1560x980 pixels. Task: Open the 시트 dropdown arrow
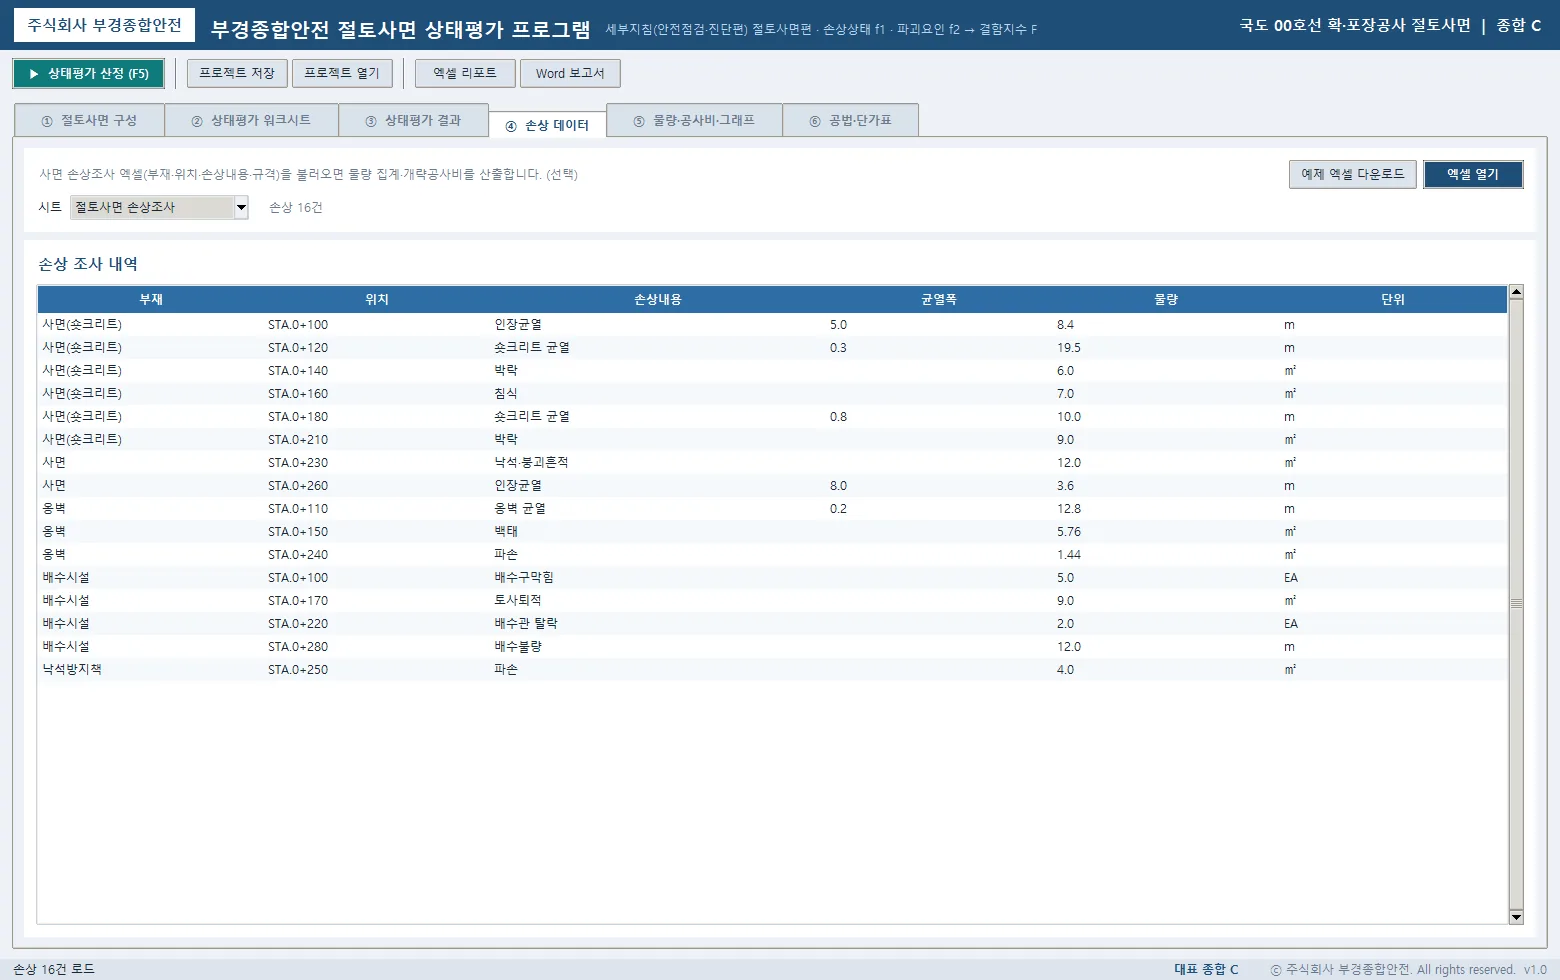click(241, 207)
